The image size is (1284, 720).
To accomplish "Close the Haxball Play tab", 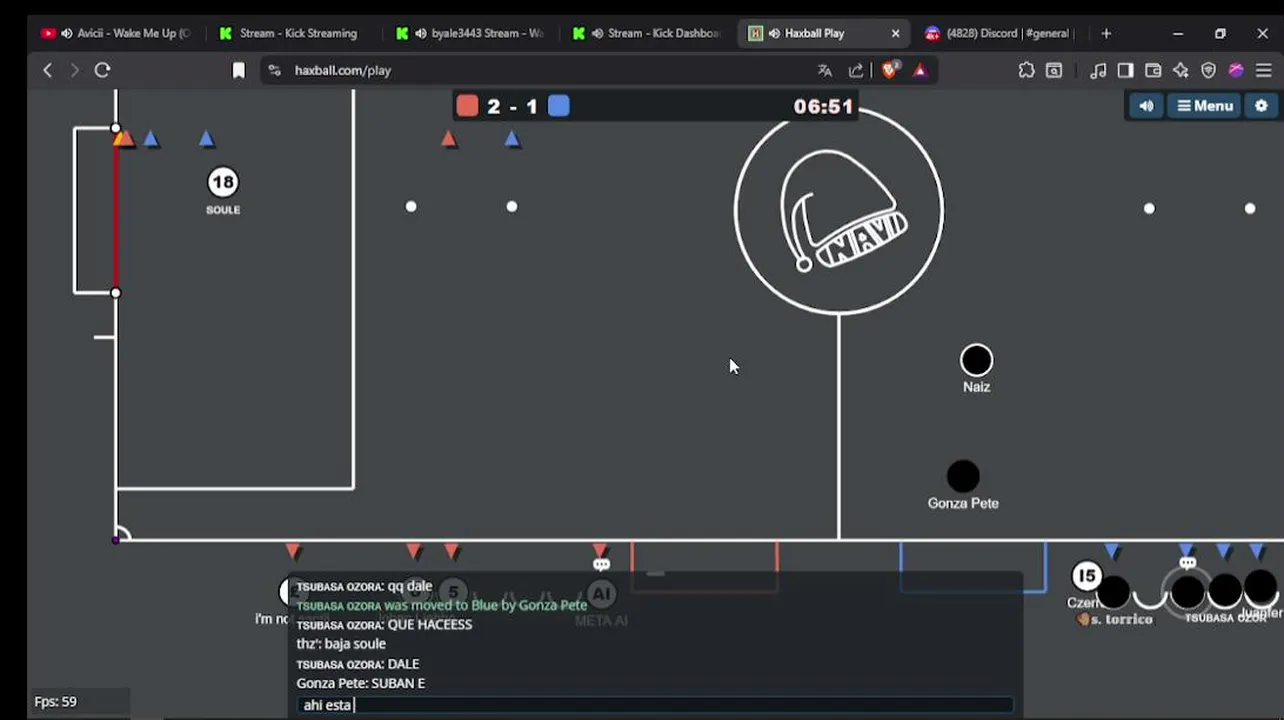I will click(x=895, y=33).
